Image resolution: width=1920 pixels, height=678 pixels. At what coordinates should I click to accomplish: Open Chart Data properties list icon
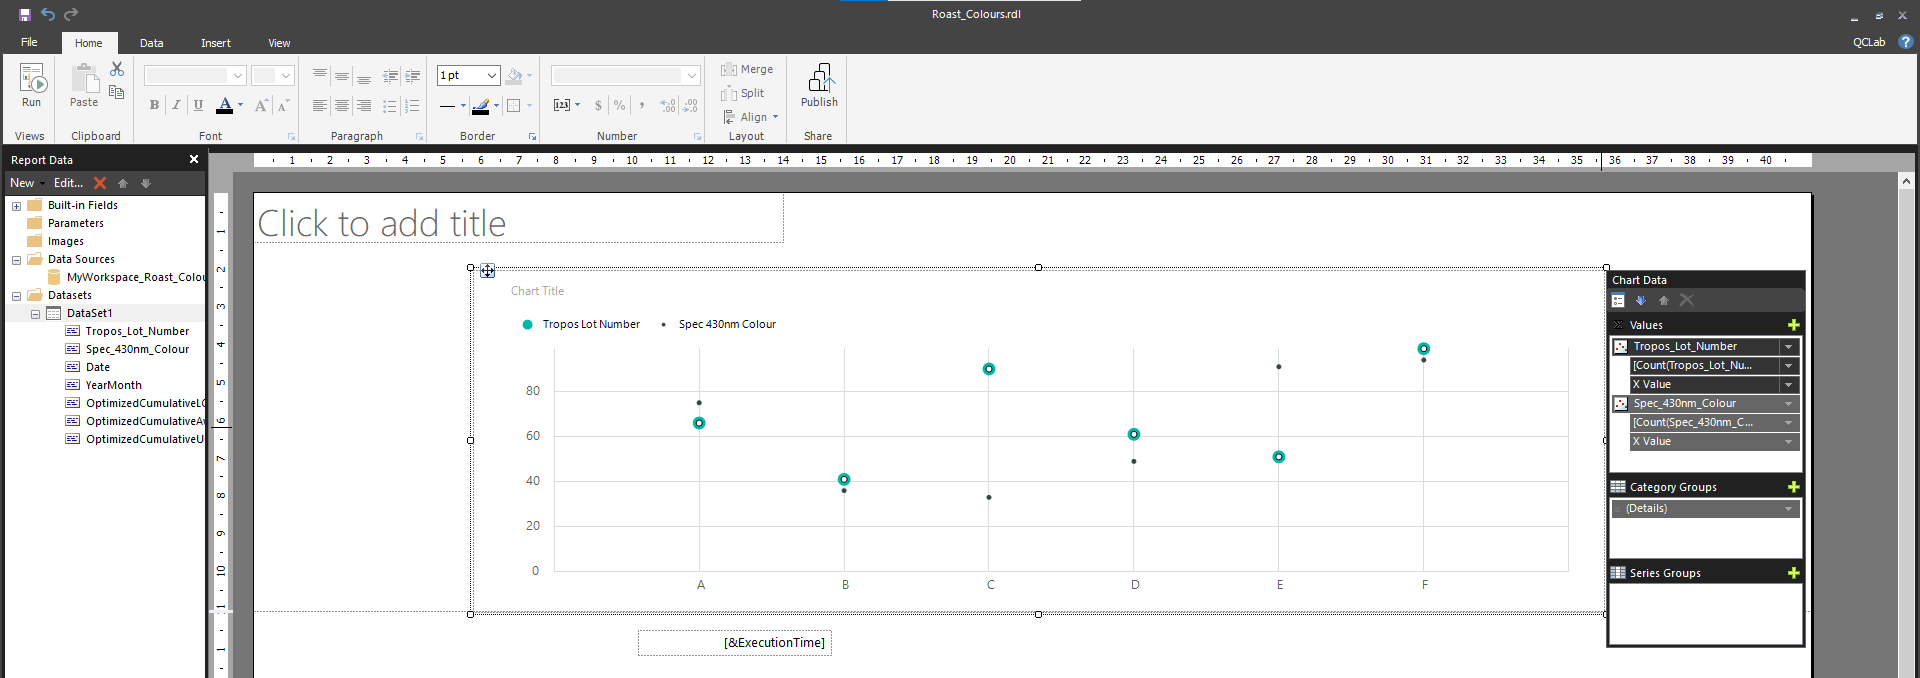click(x=1618, y=300)
